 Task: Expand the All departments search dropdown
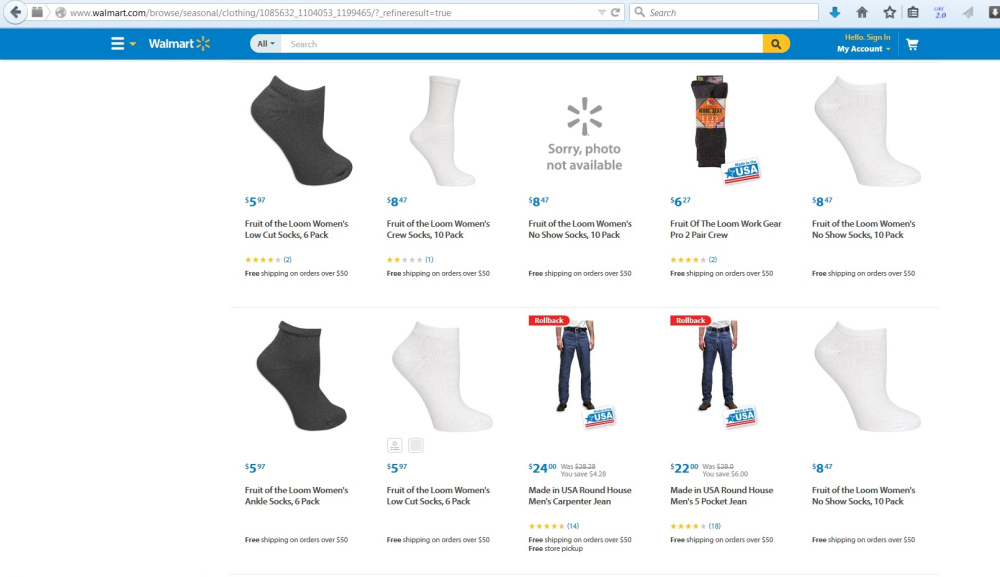click(x=265, y=44)
